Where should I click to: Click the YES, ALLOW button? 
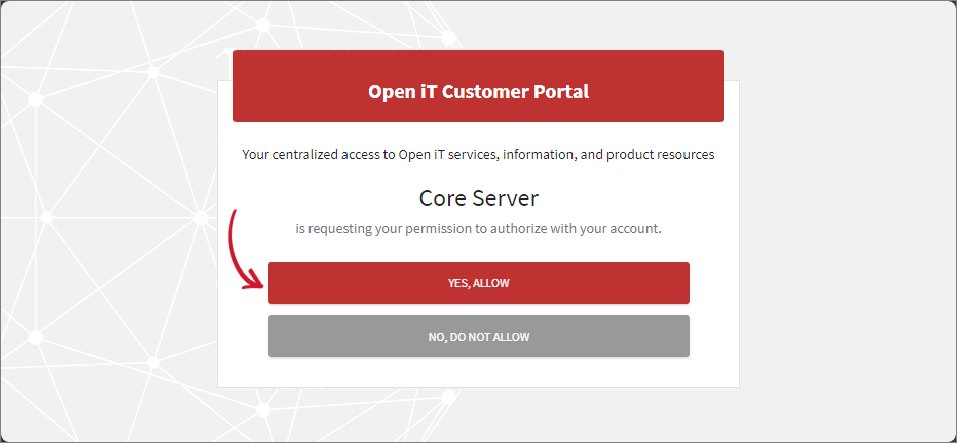click(478, 283)
